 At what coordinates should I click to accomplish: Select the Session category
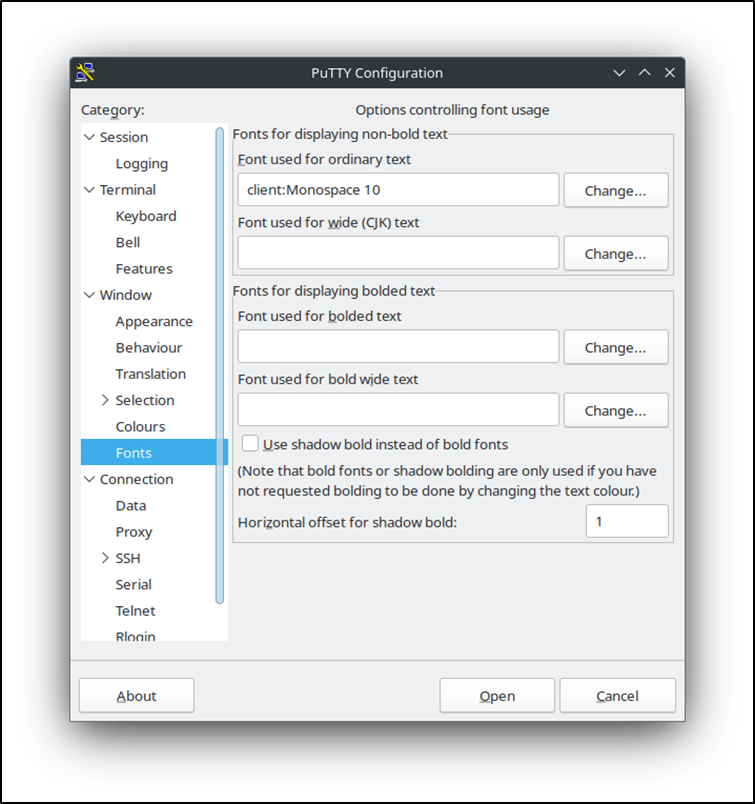[x=124, y=137]
